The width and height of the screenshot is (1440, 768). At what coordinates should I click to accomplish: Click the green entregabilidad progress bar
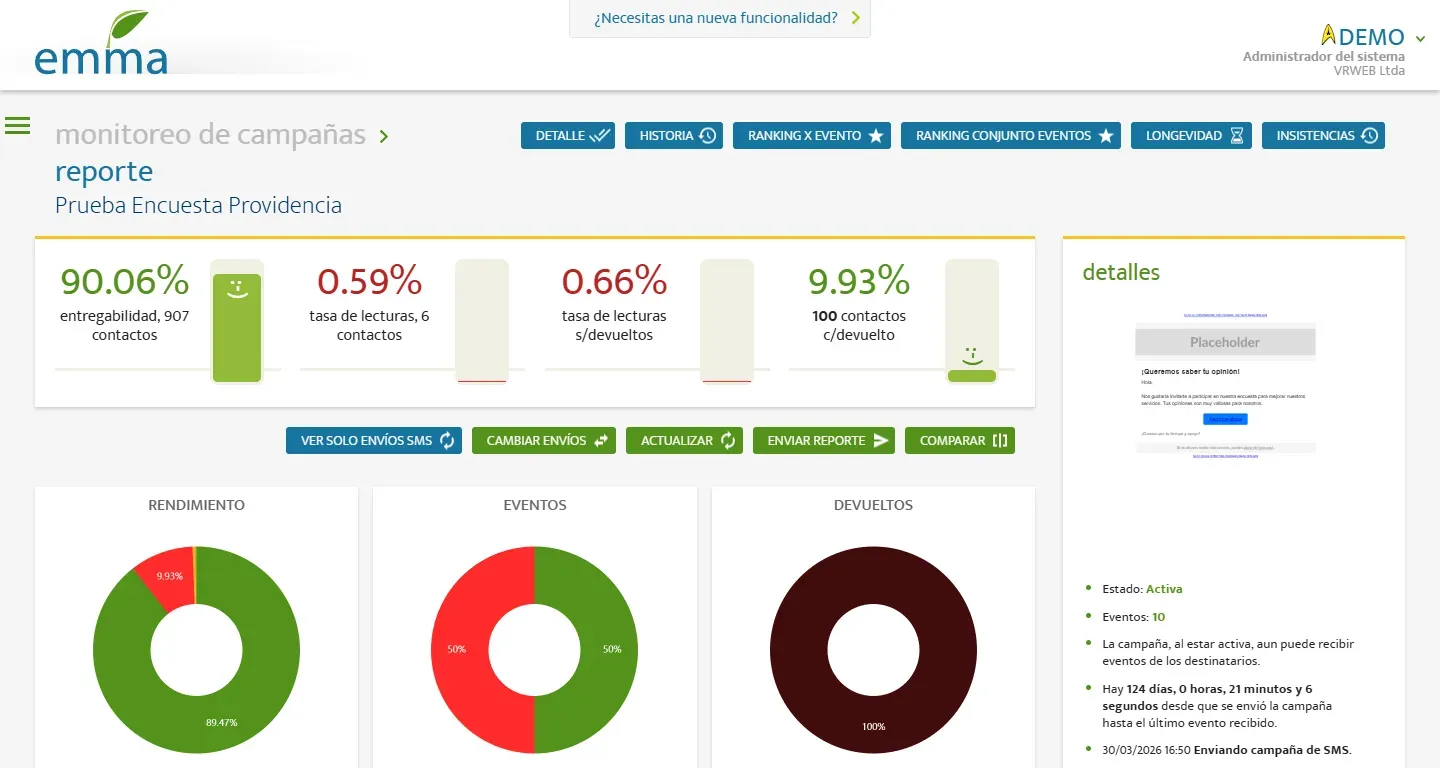click(237, 328)
